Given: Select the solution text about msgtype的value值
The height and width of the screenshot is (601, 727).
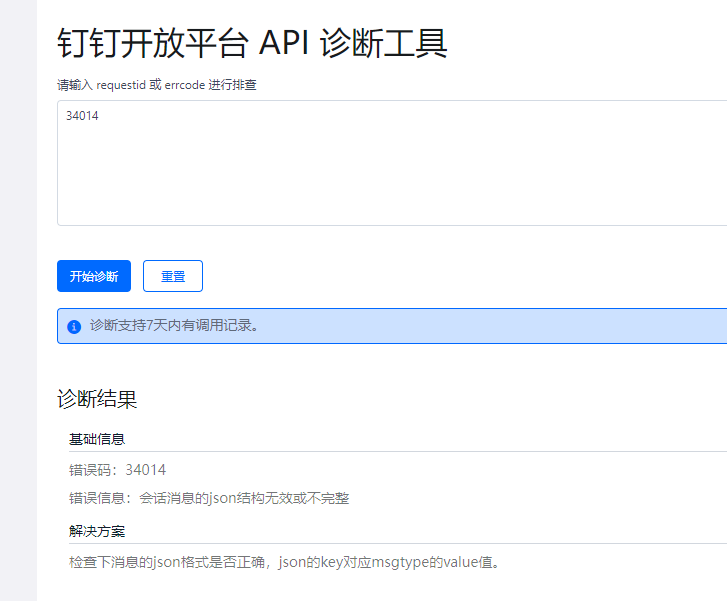Looking at the screenshot, I should [x=285, y=563].
